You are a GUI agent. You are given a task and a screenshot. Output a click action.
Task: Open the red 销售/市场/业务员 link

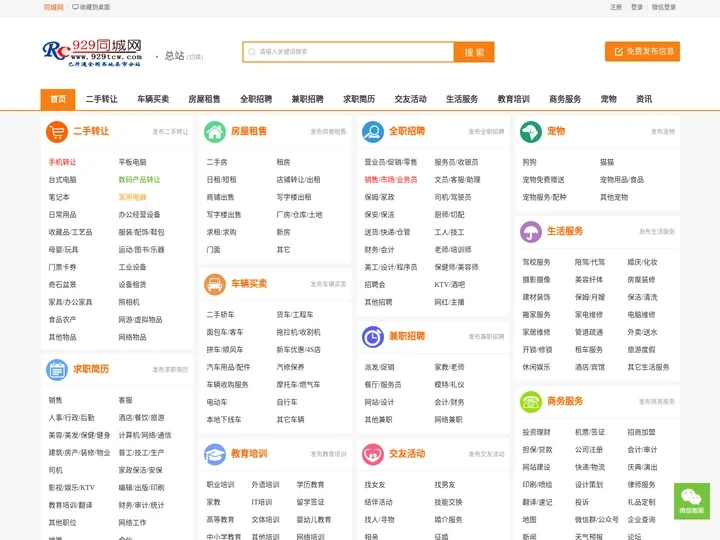[391, 180]
